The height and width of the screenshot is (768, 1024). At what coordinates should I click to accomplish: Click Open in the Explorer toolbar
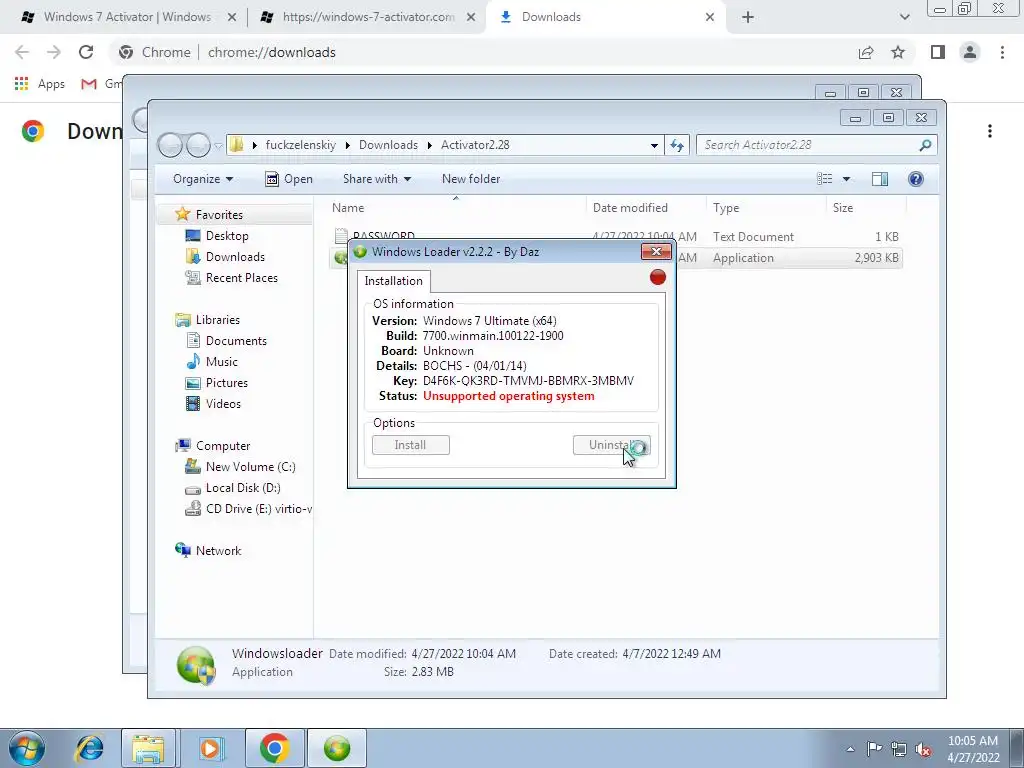[x=289, y=179]
